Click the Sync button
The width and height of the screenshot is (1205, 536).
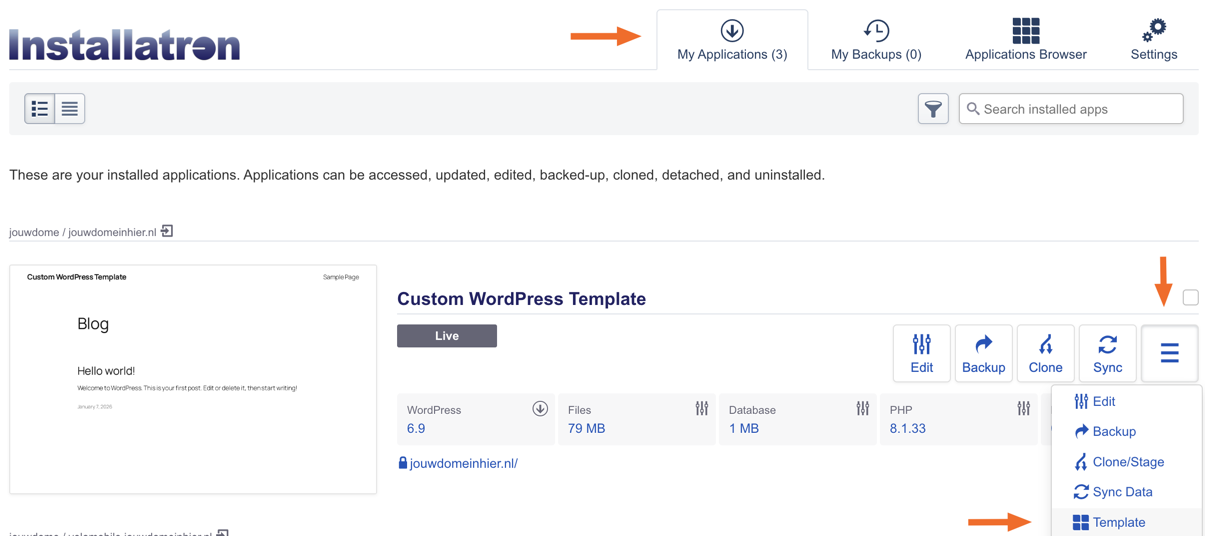(x=1107, y=353)
